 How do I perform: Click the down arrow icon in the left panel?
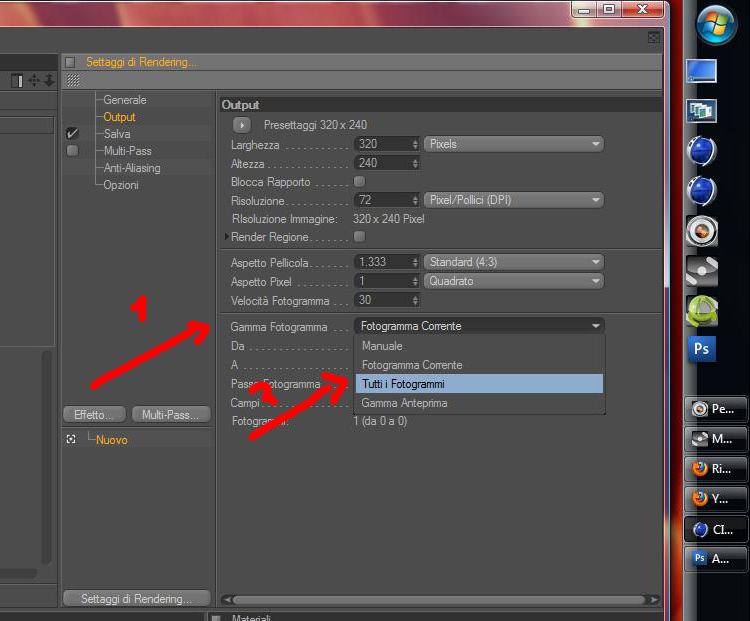[49, 80]
